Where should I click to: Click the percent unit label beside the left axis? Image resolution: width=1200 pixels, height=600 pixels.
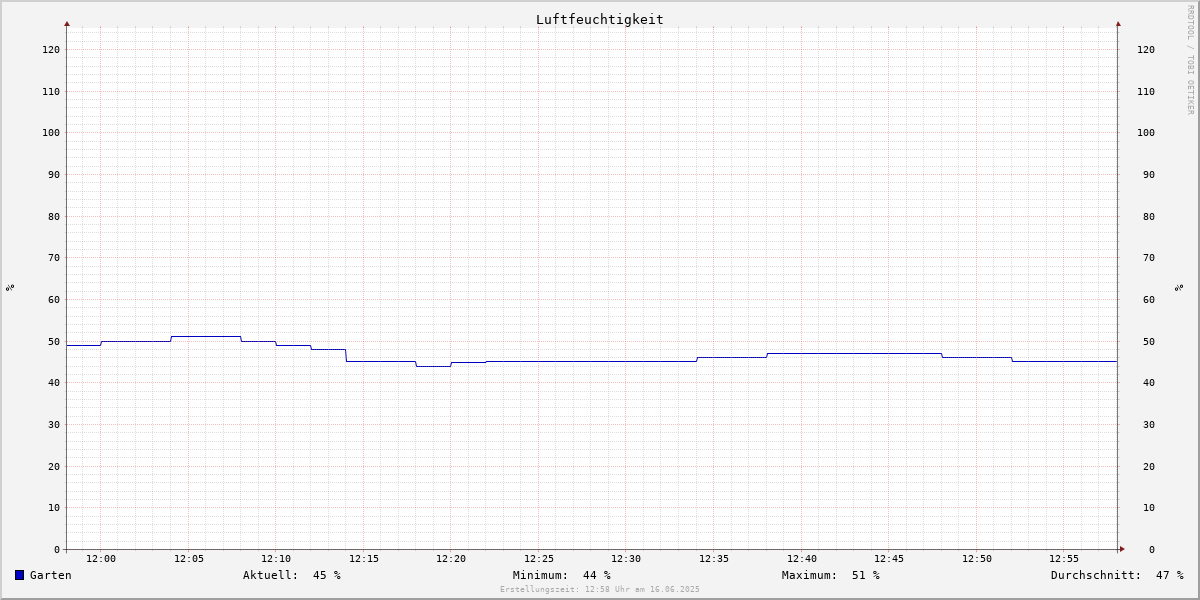(10, 287)
